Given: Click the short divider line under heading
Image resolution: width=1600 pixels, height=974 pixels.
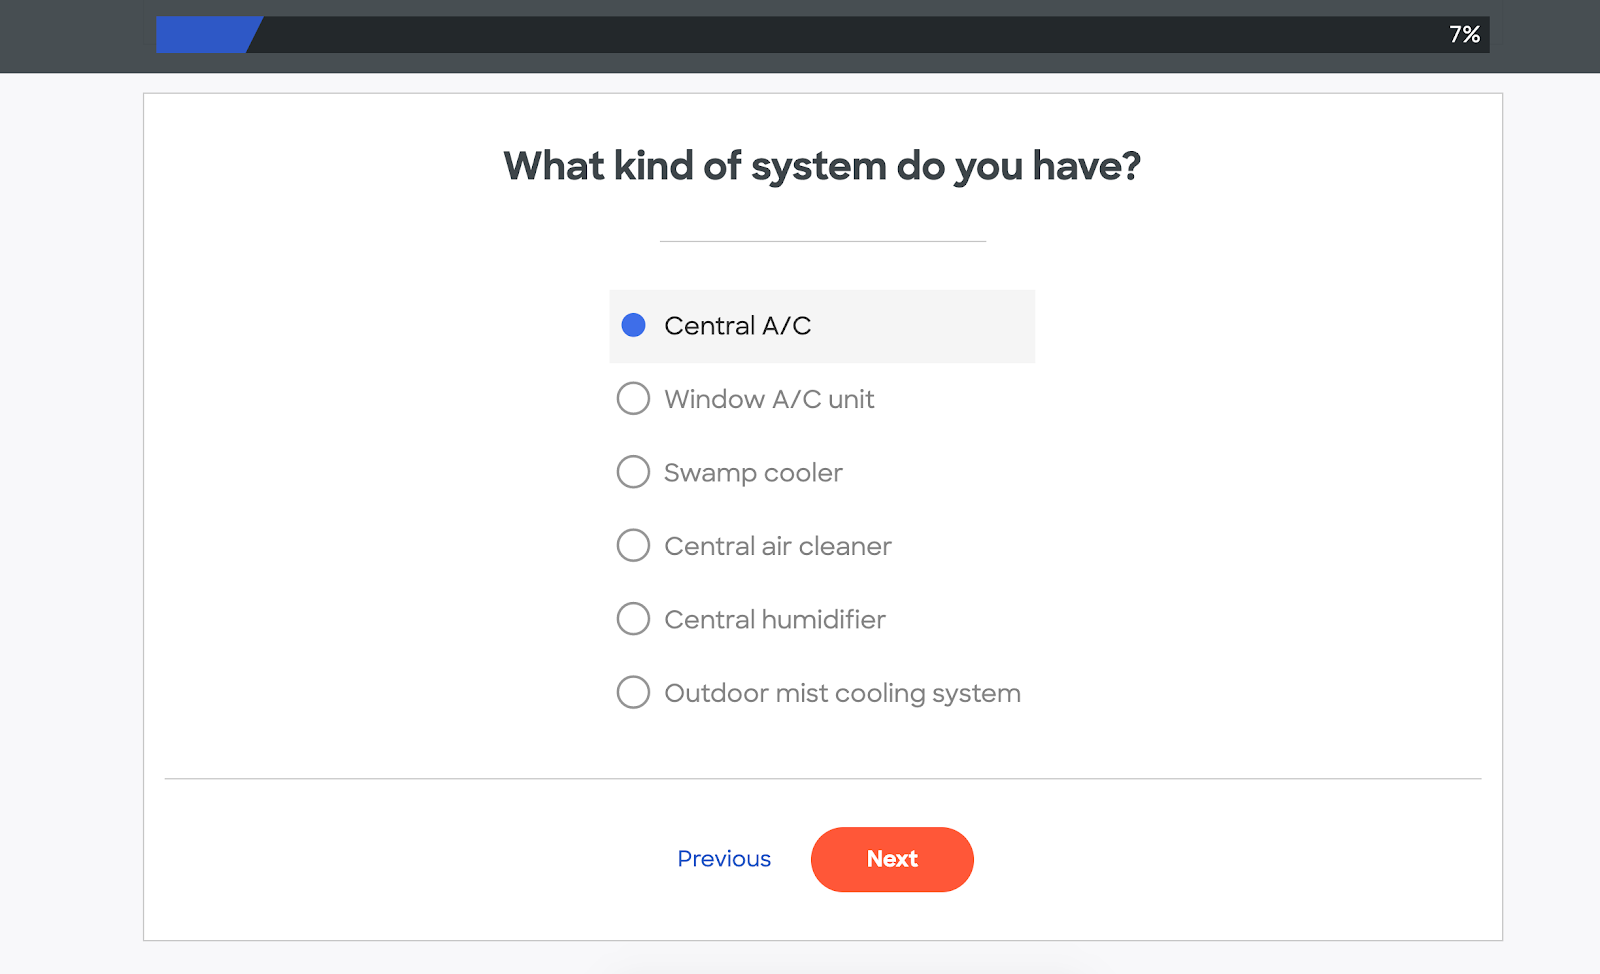Looking at the screenshot, I should click(822, 241).
